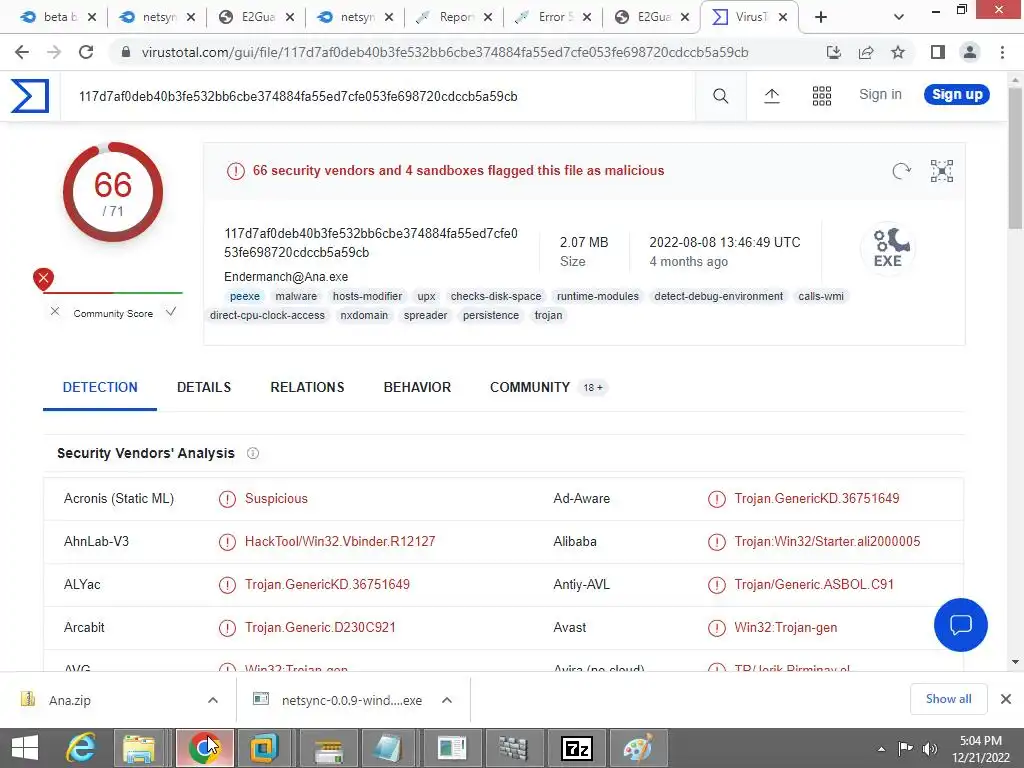Select Endermanch@Ana.exe file name

click(285, 277)
